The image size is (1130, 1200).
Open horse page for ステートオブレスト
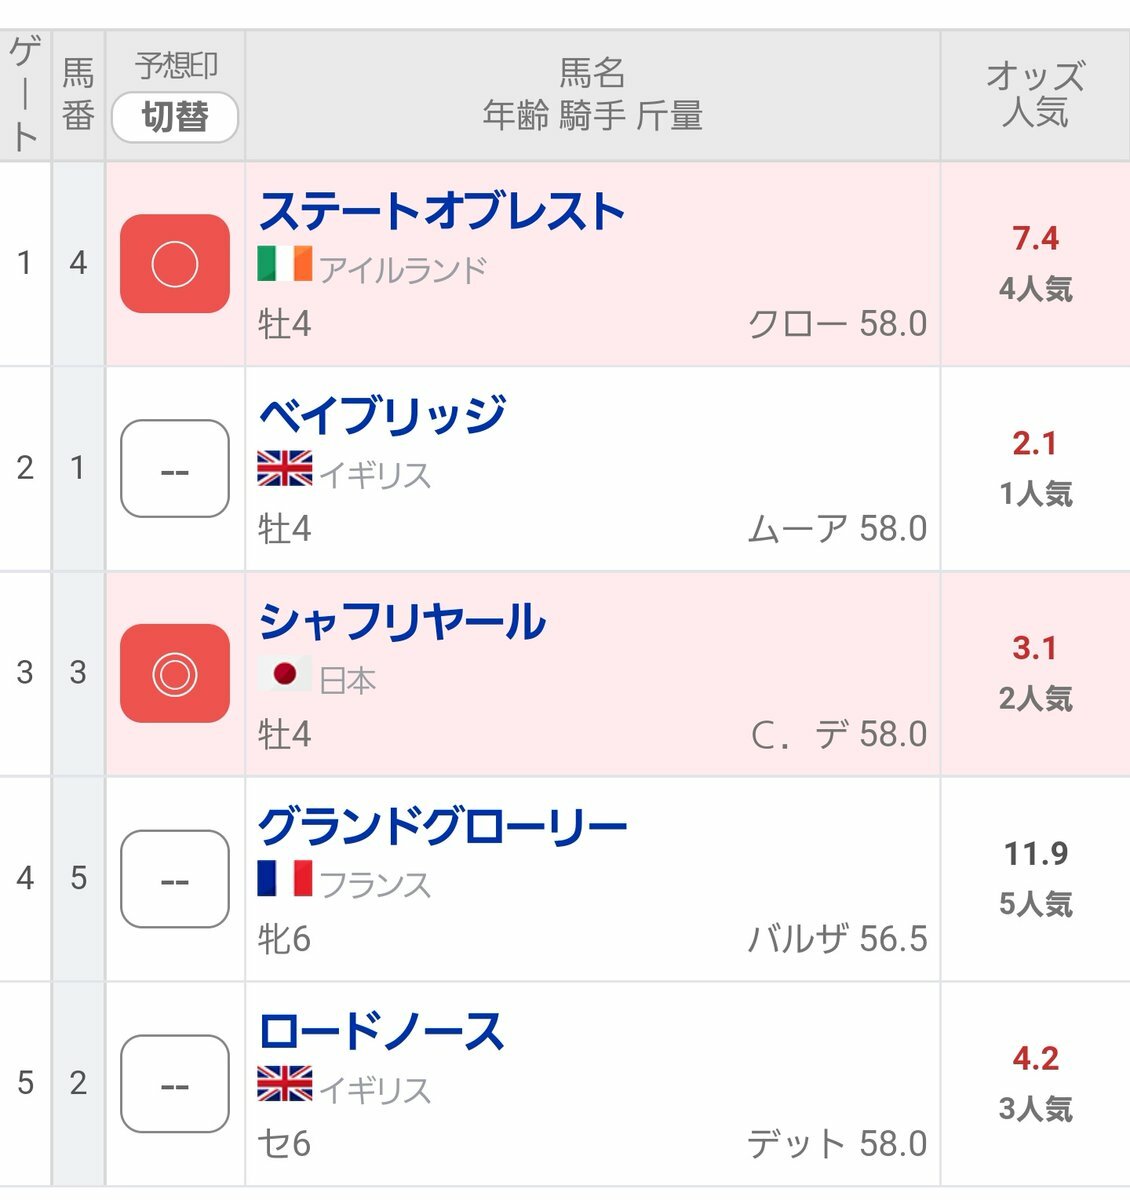[x=441, y=212]
